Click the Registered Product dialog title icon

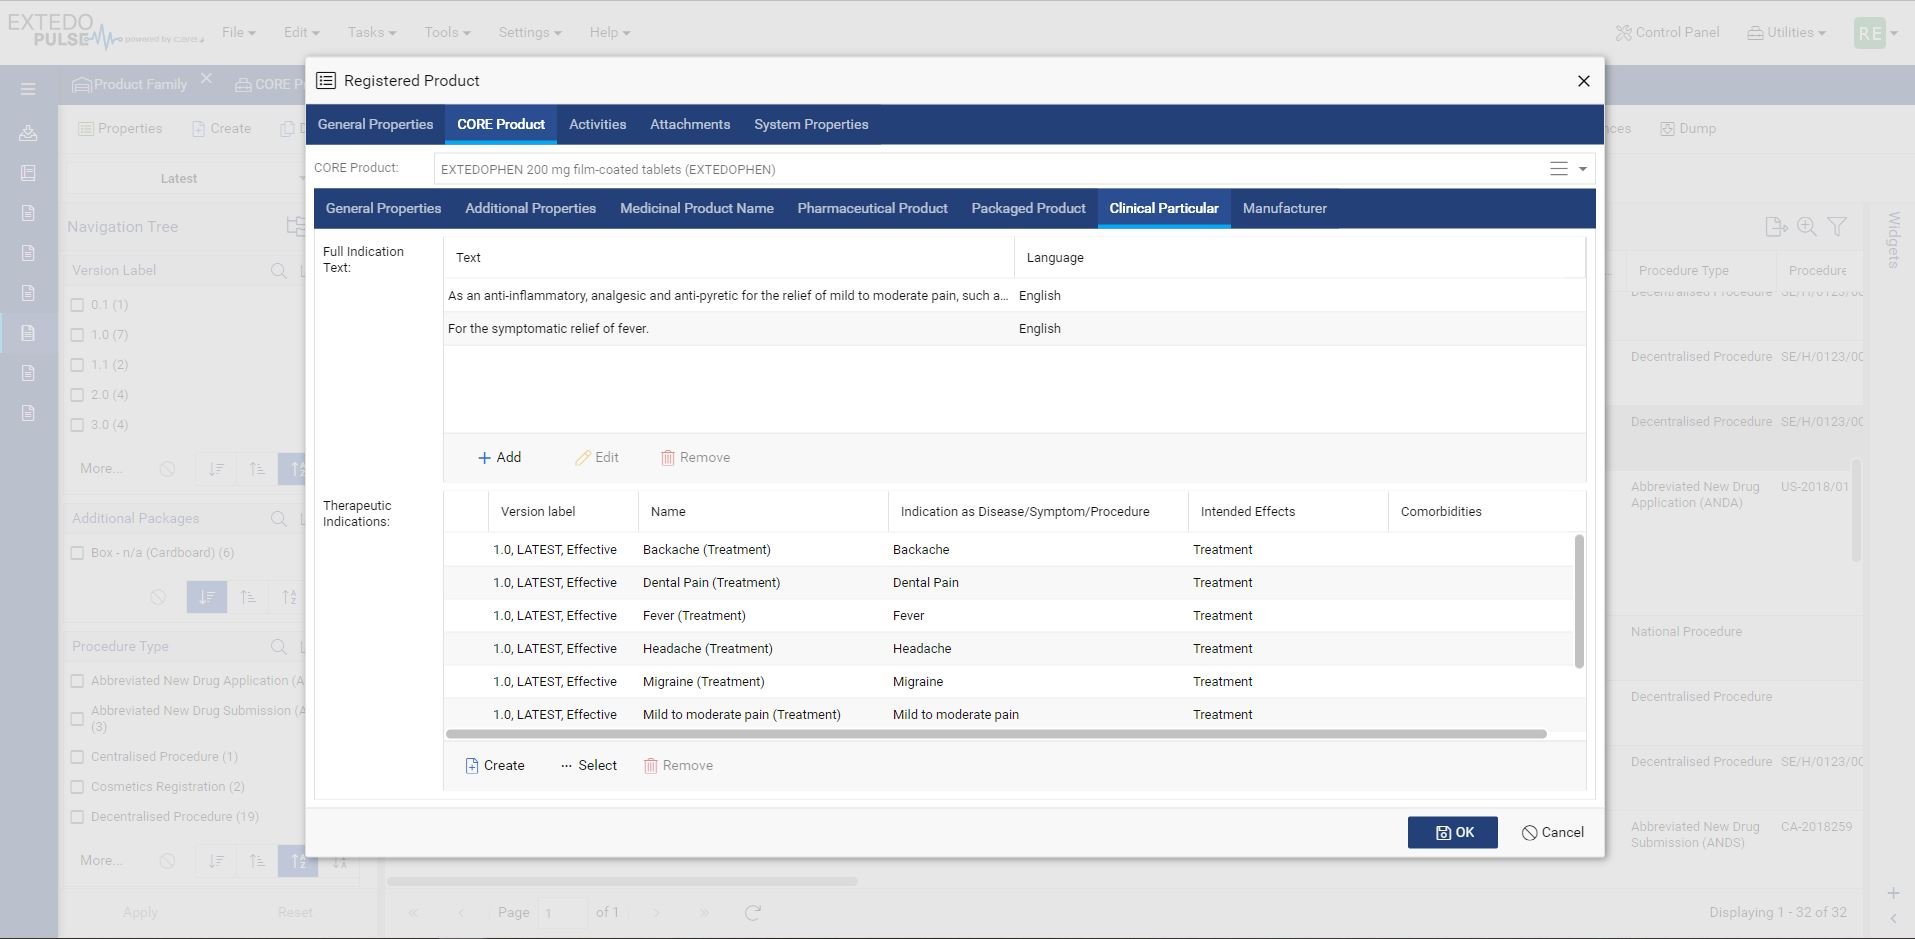pos(326,80)
